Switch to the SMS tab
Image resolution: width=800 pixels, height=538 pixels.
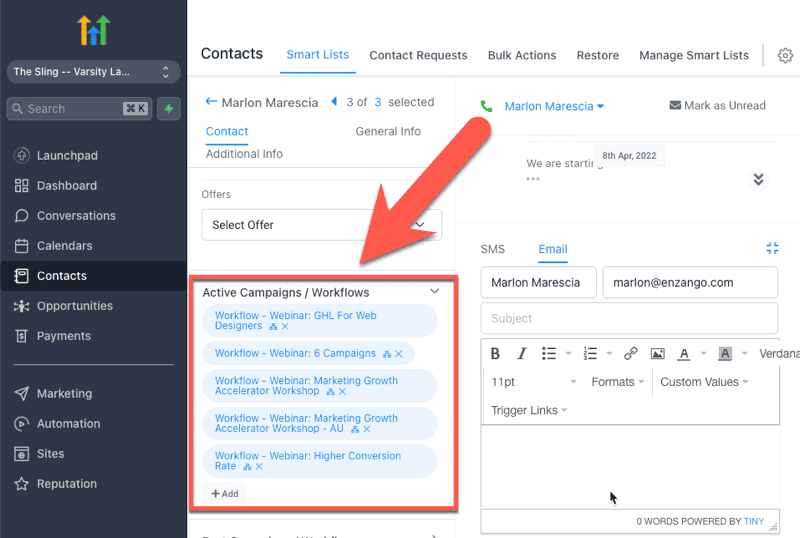492,249
